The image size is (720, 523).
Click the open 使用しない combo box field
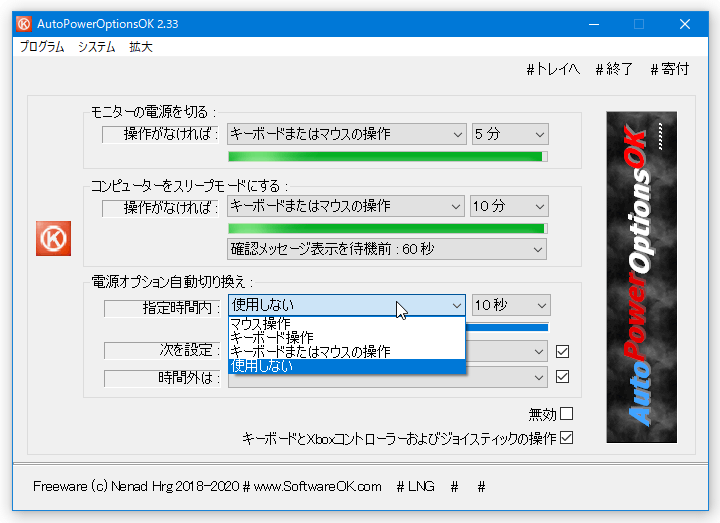click(x=347, y=305)
